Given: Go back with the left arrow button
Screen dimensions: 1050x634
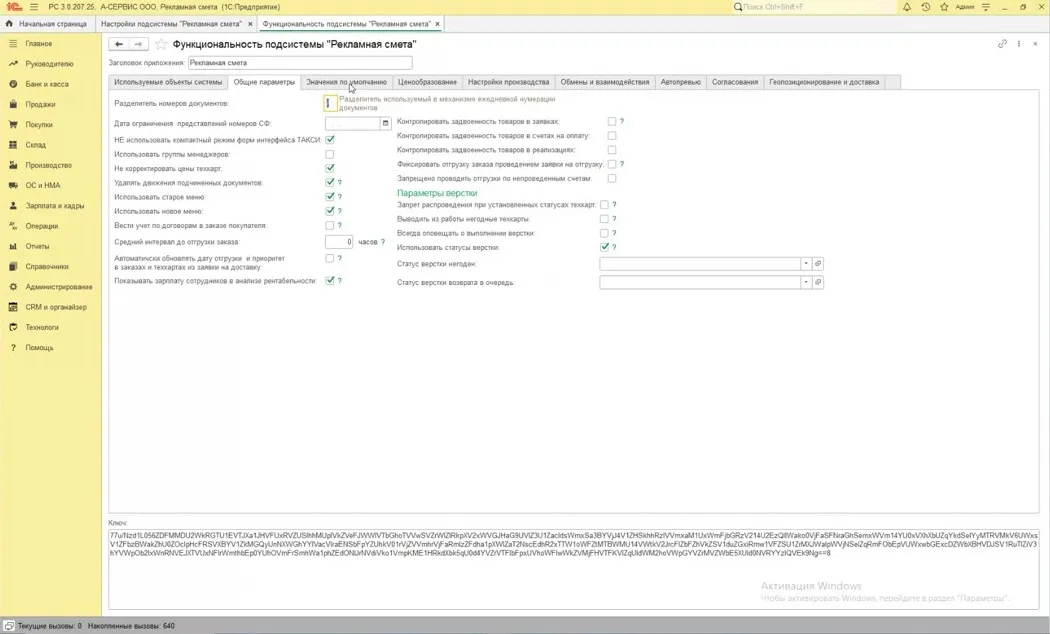Looking at the screenshot, I should (x=119, y=44).
